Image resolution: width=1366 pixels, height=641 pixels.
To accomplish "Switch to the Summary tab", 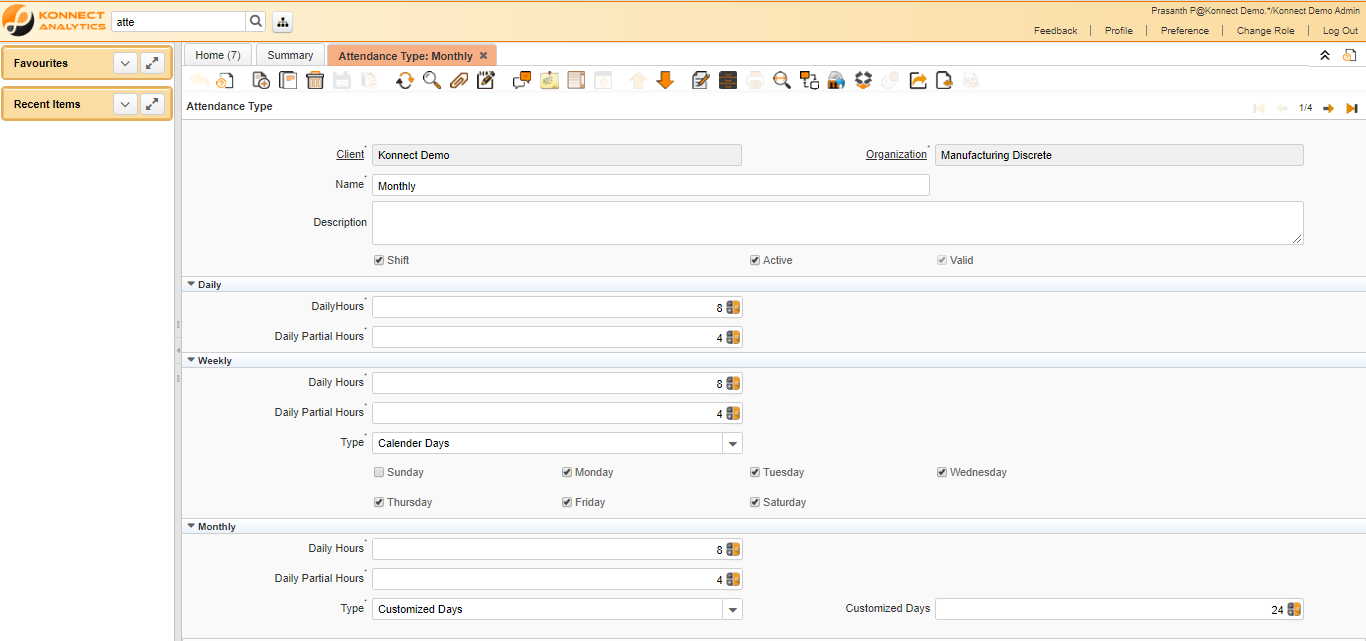I will pos(290,55).
